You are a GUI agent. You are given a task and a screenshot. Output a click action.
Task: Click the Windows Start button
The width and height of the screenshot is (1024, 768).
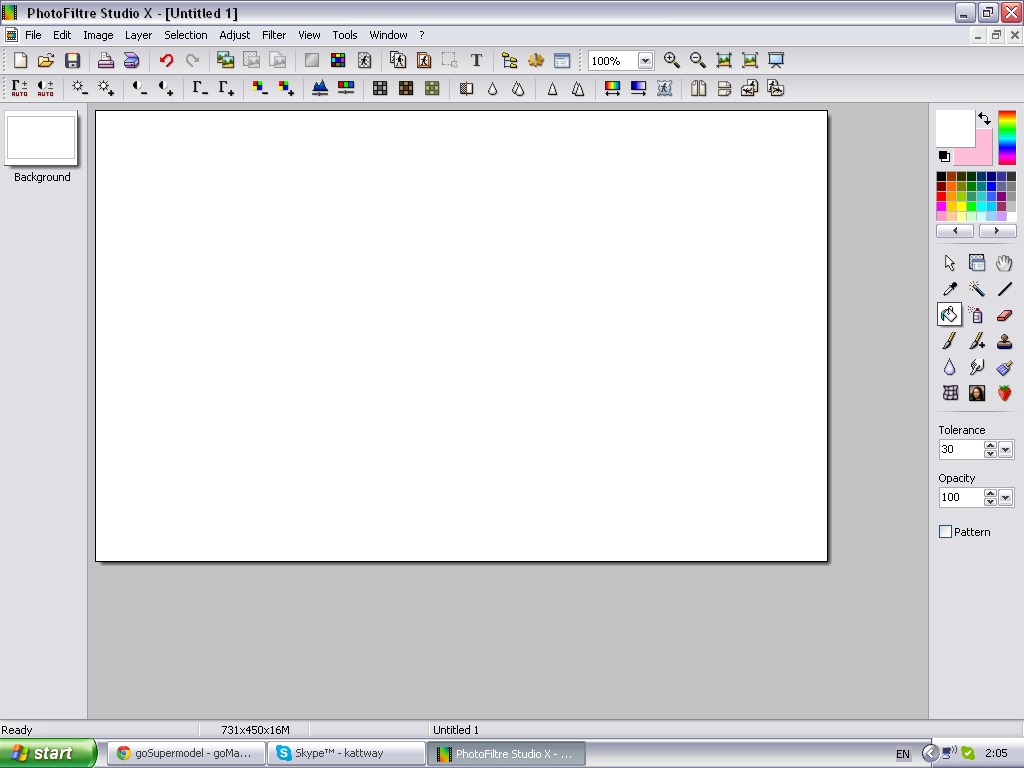(48, 753)
